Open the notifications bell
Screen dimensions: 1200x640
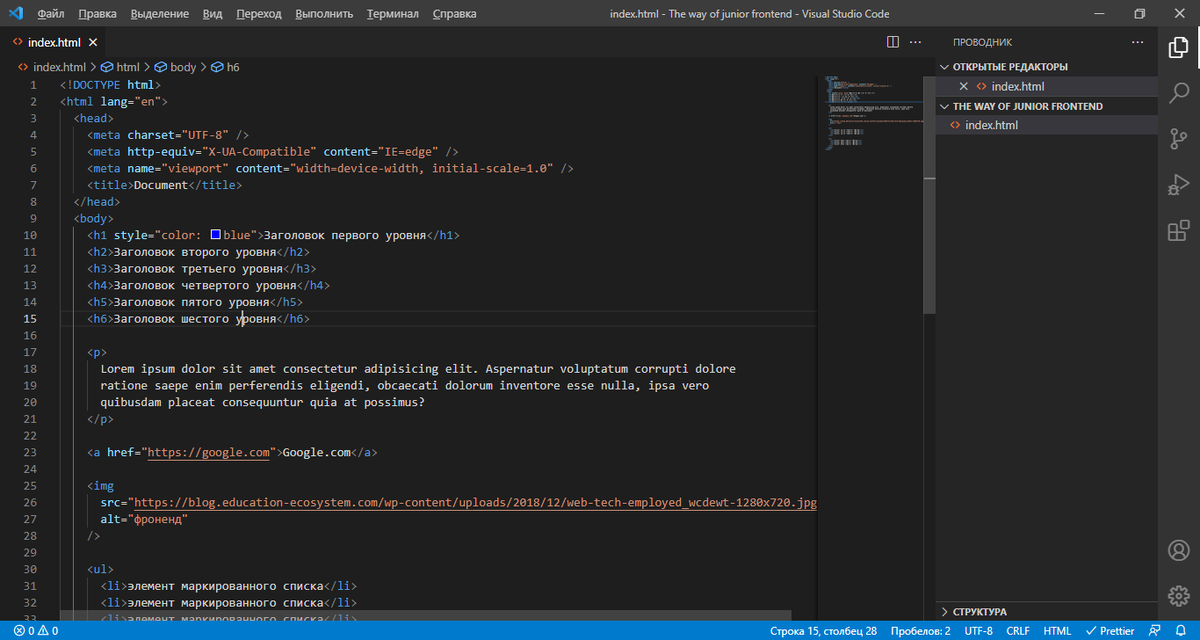1182,631
